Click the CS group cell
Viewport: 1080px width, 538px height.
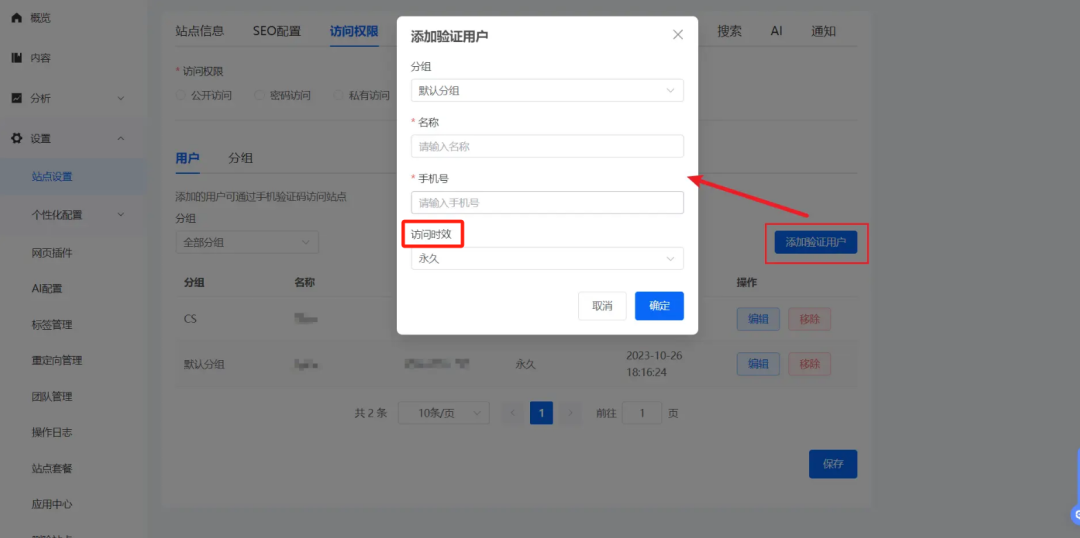point(190,319)
